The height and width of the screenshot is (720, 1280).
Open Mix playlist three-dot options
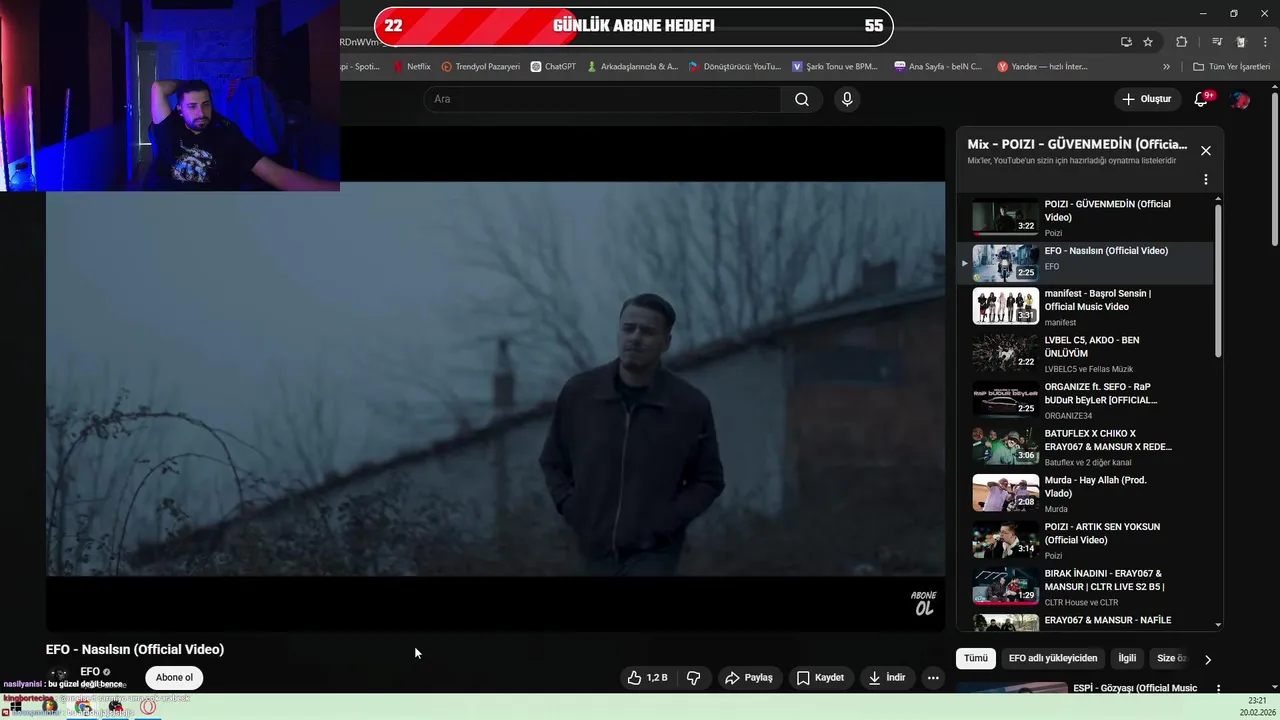pyautogui.click(x=1206, y=180)
